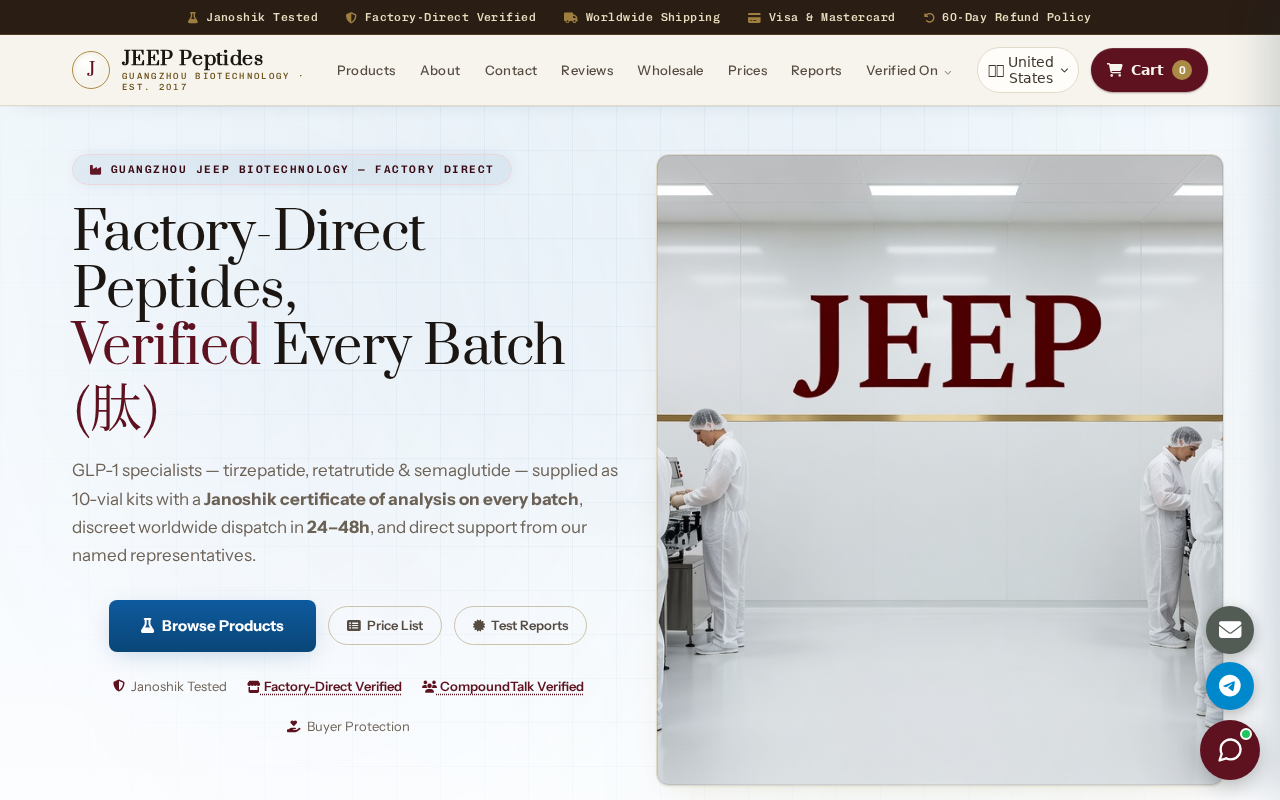Click the "Janoshik Tested" top bar text
Viewport: 1280px width, 800px height.
[262, 17]
